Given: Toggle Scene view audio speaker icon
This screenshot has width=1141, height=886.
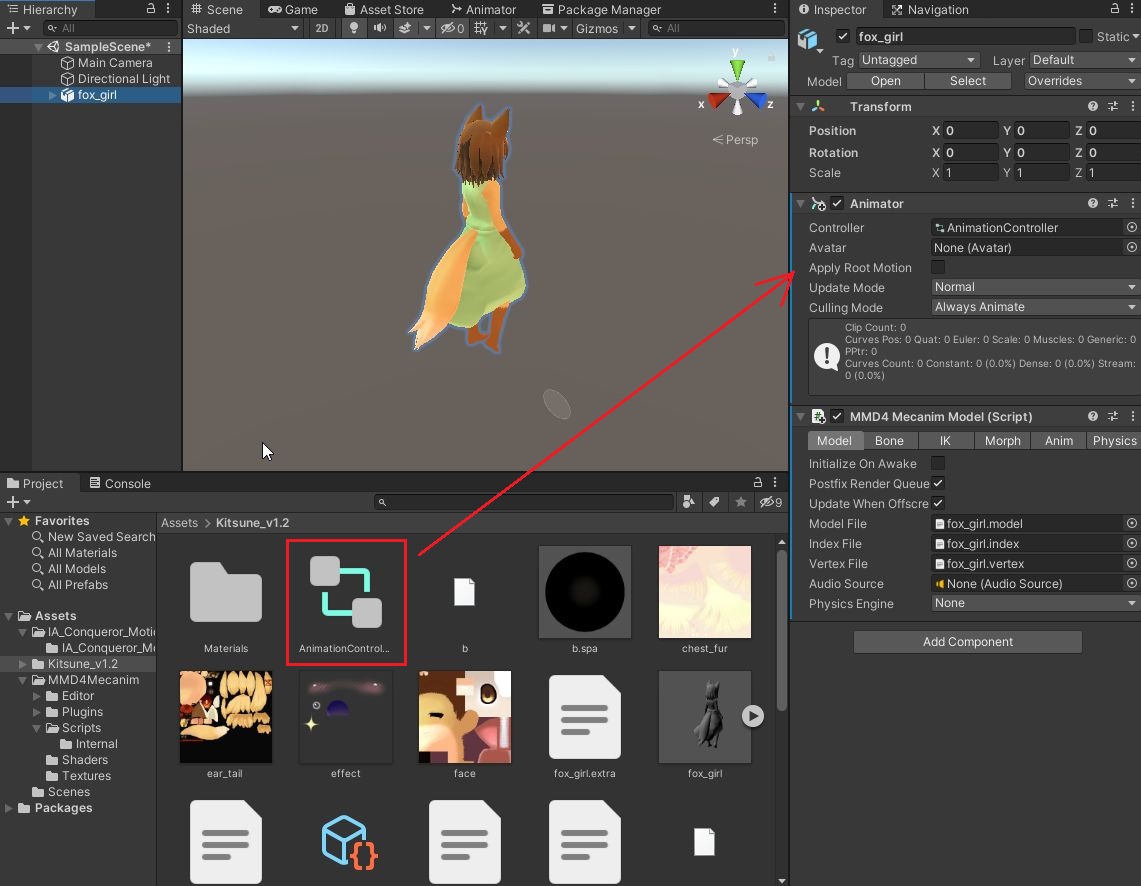Looking at the screenshot, I should tap(380, 28).
